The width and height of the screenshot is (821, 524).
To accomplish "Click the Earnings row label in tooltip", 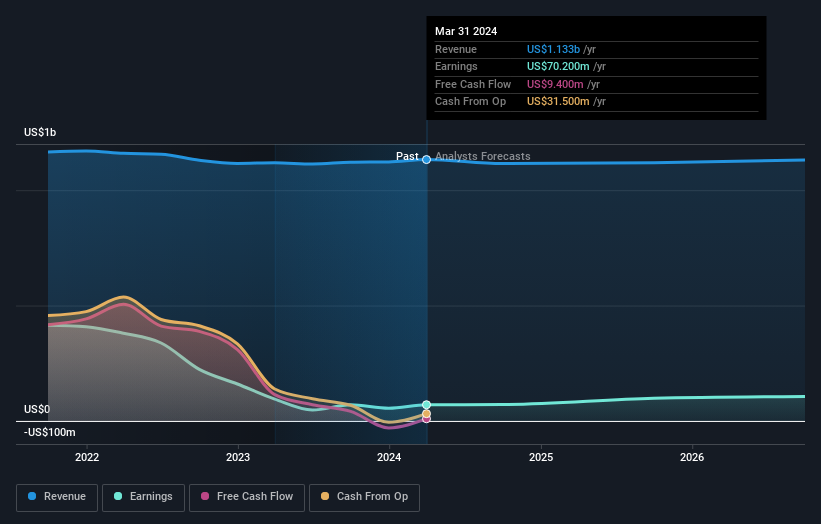I will (x=456, y=66).
